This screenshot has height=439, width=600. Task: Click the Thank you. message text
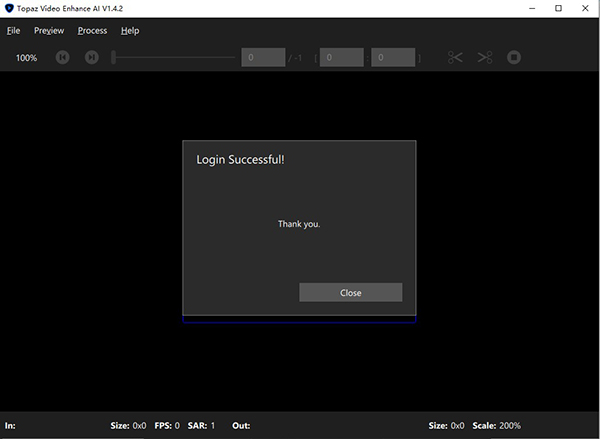299,224
